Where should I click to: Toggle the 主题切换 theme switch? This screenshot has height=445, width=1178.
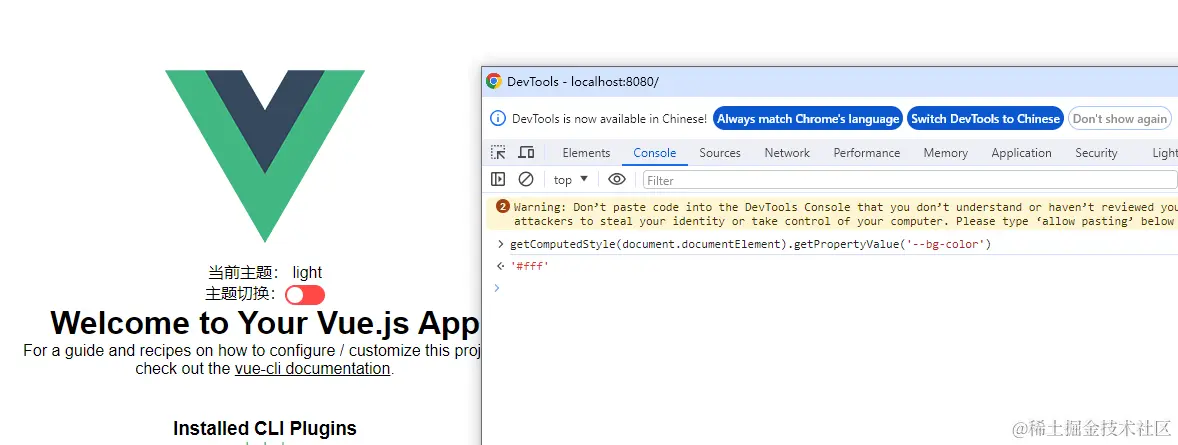(305, 295)
